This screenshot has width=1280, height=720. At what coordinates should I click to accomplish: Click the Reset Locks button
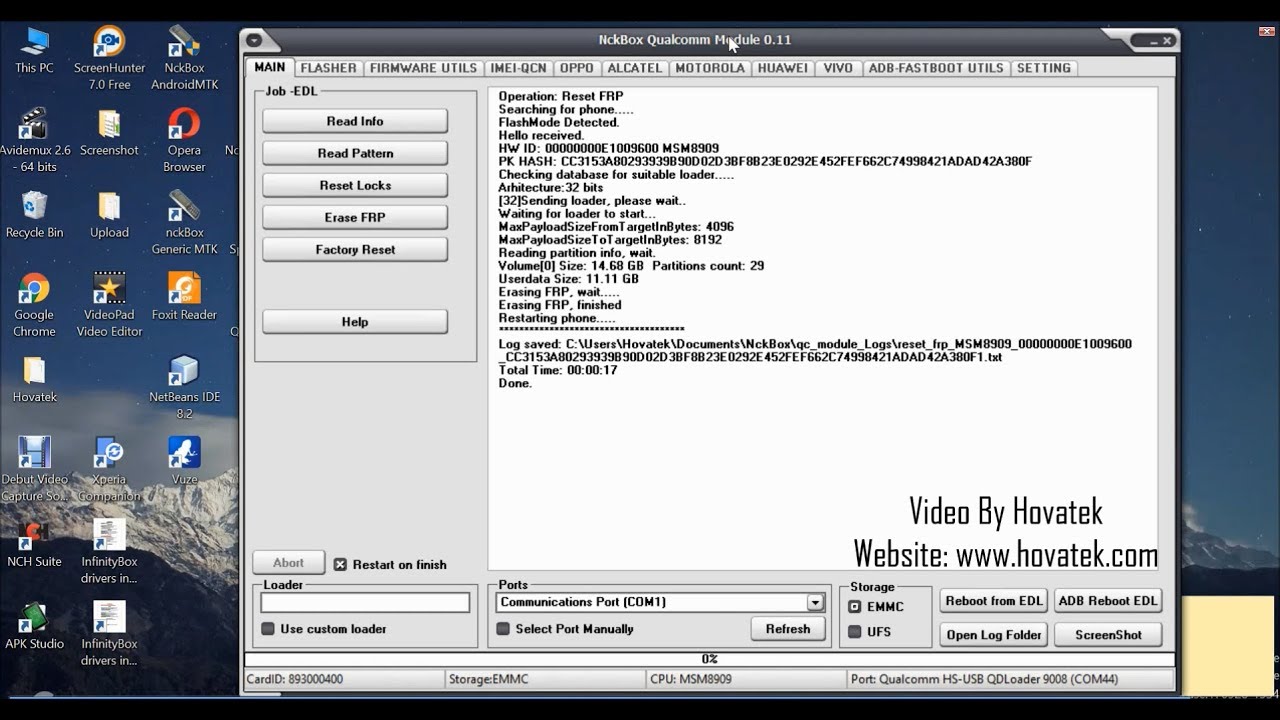tap(355, 185)
